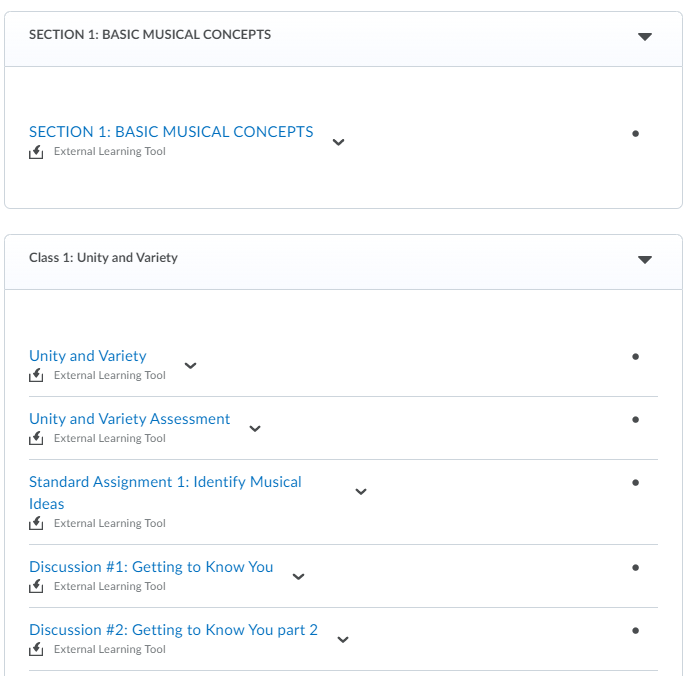Click completion dot for Discussion #2 item

pos(635,630)
